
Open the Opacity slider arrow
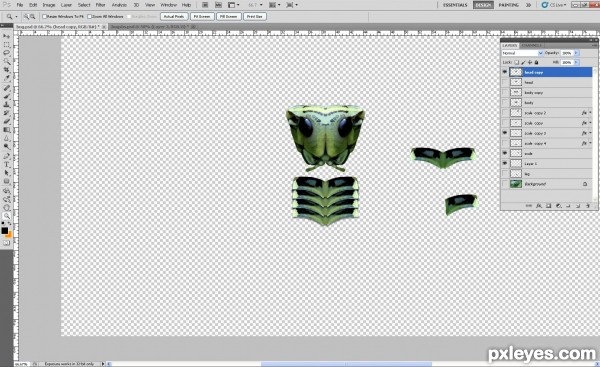click(577, 53)
